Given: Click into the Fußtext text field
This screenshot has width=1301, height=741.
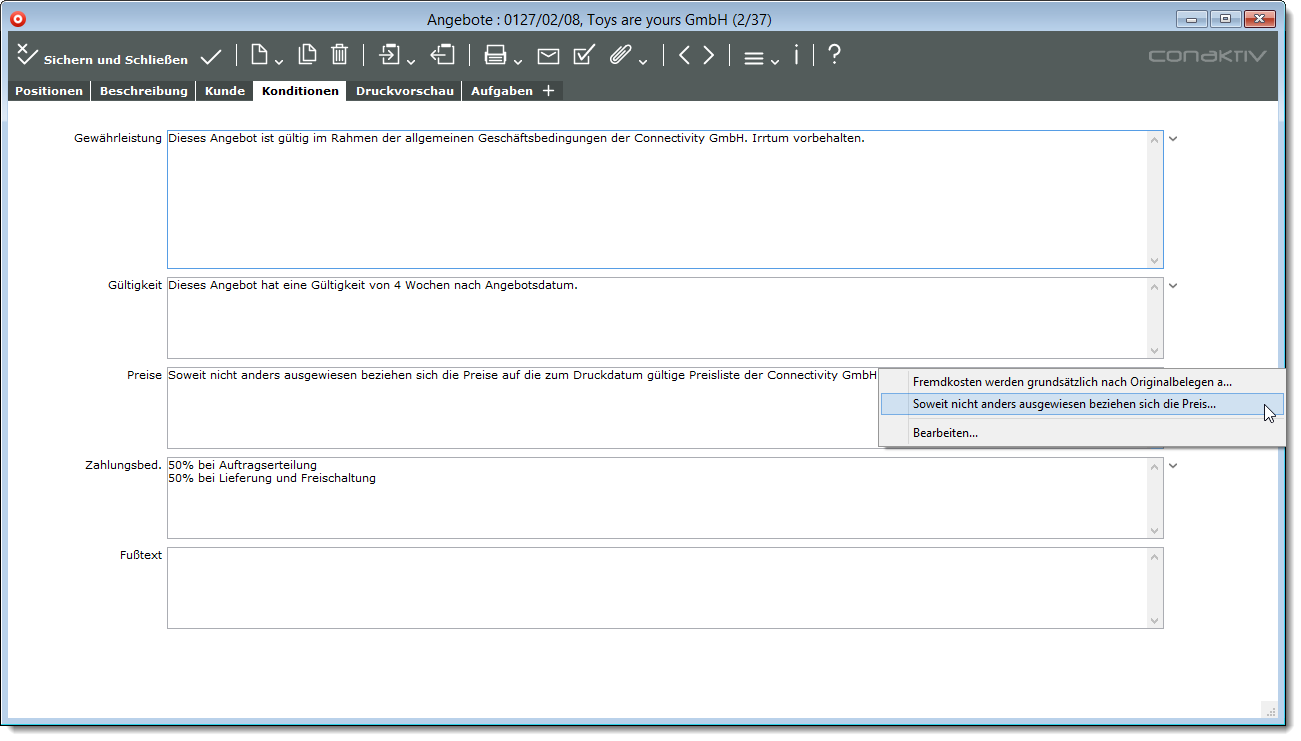Looking at the screenshot, I should click(656, 588).
